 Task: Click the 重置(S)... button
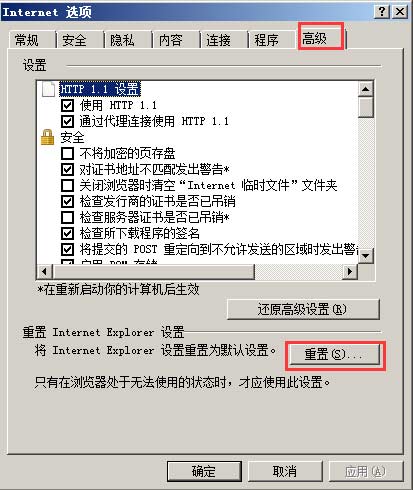coord(334,354)
